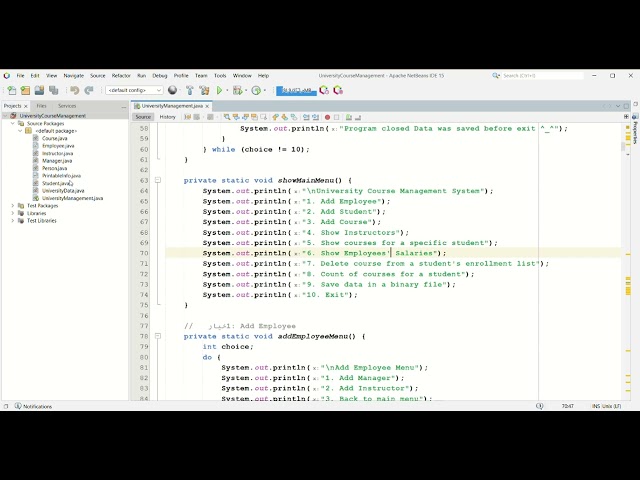Click the NetBeans logo icon in title bar
Screen dimensions: 640x480
pos(7,76)
